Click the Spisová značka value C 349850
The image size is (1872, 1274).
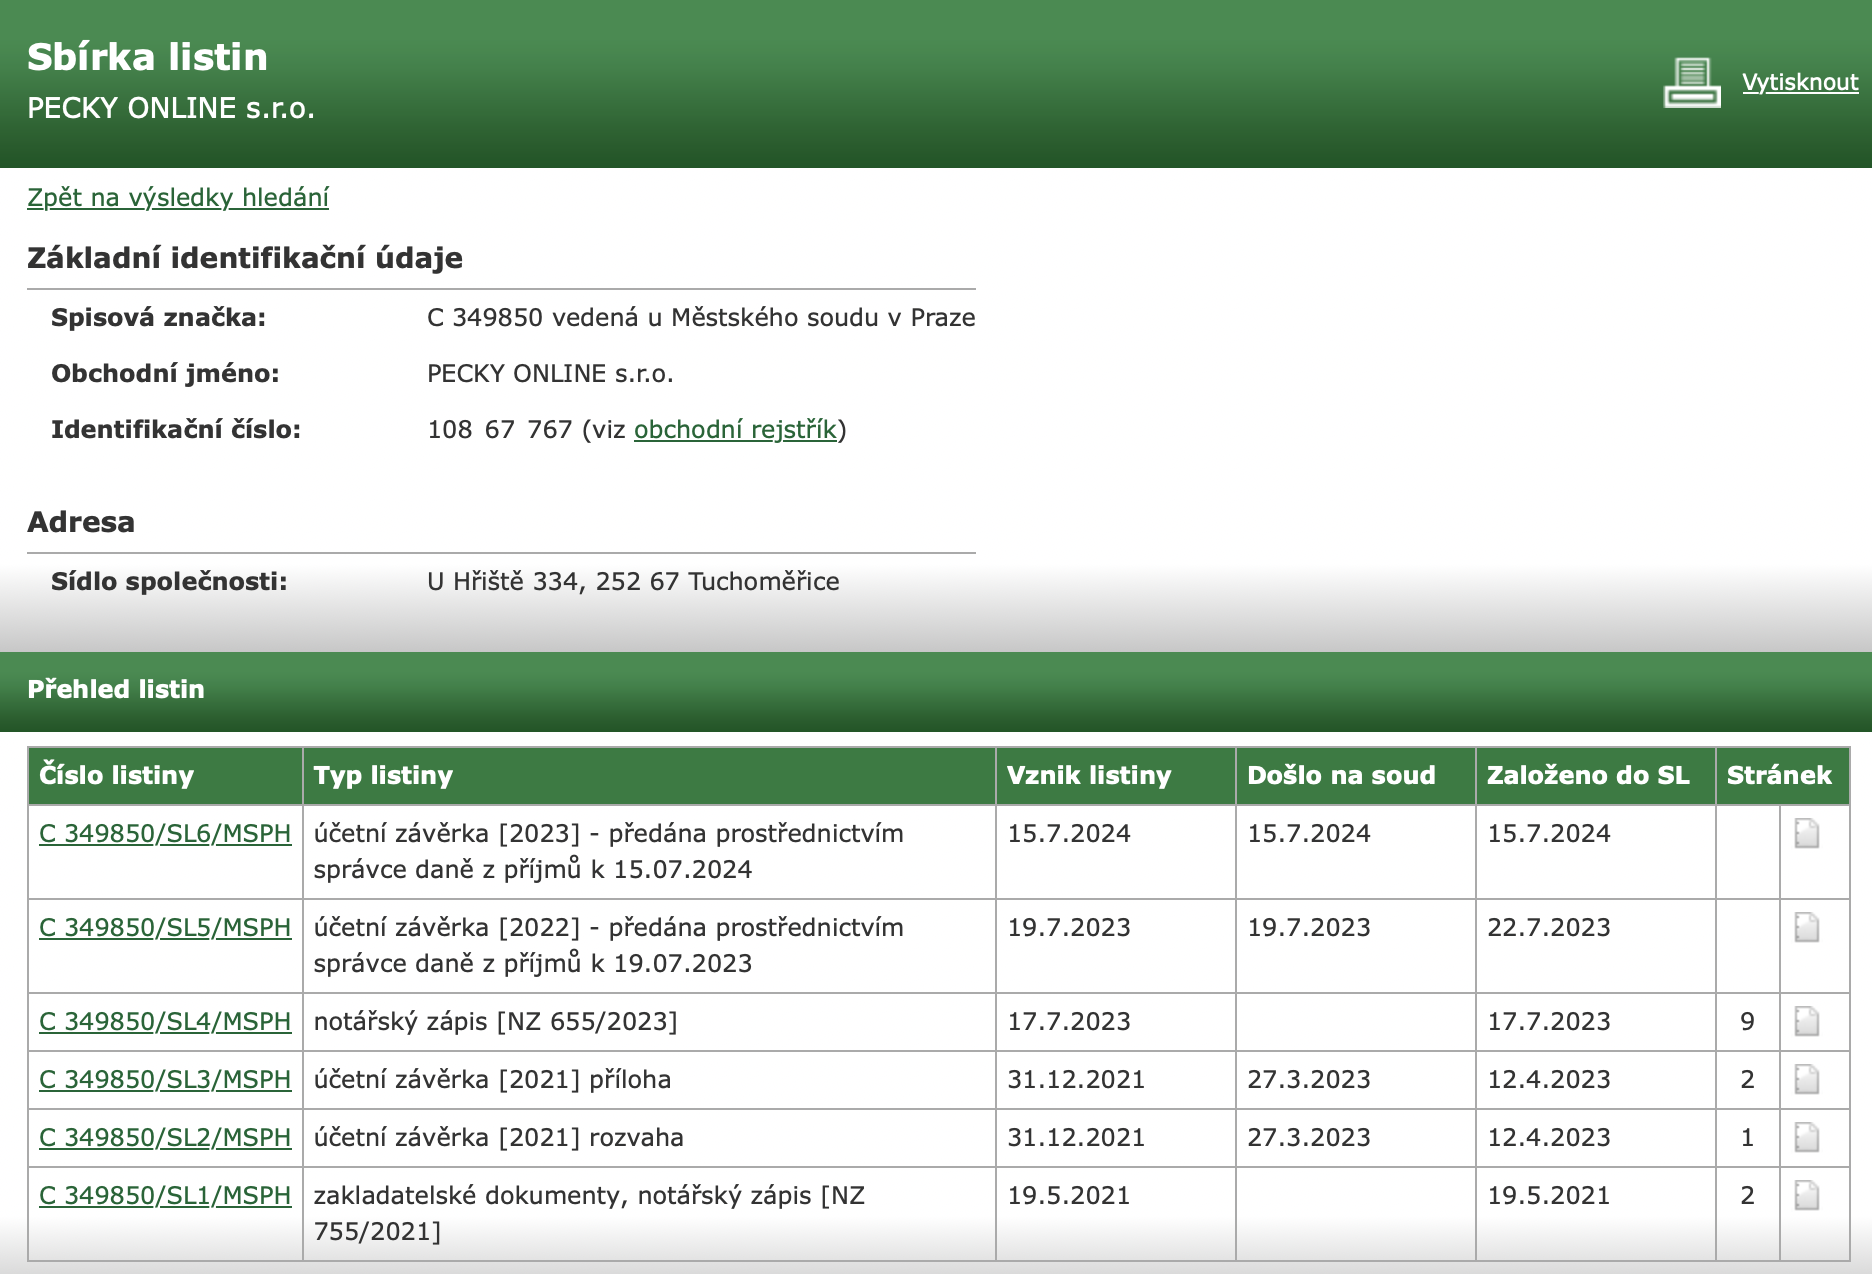pos(701,317)
